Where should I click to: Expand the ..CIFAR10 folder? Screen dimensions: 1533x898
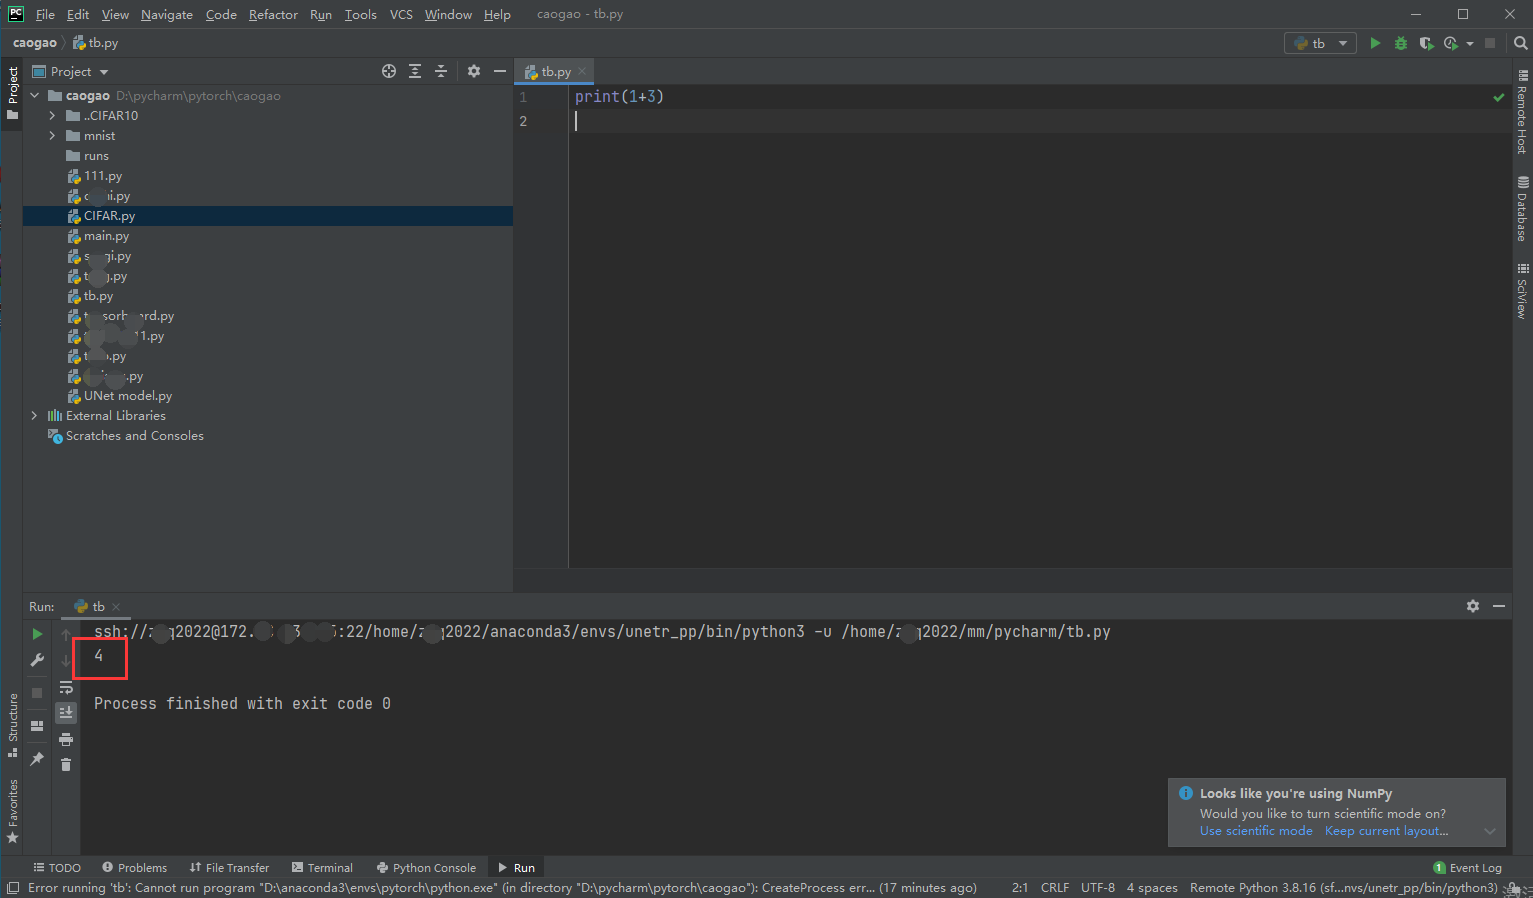(53, 116)
